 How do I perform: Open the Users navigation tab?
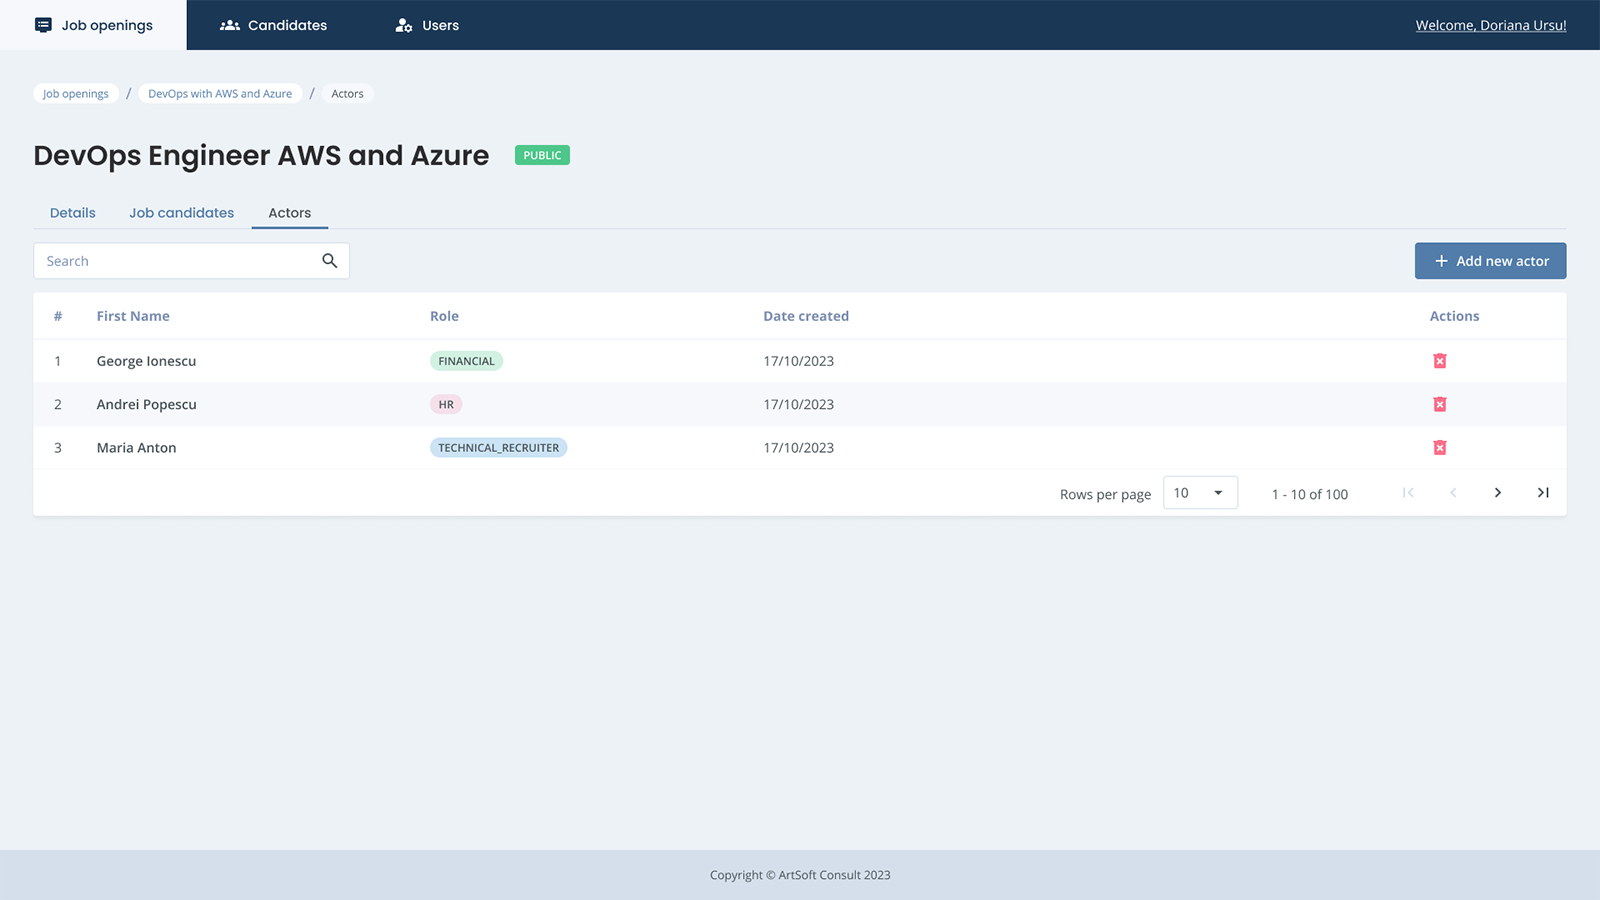pyautogui.click(x=427, y=25)
